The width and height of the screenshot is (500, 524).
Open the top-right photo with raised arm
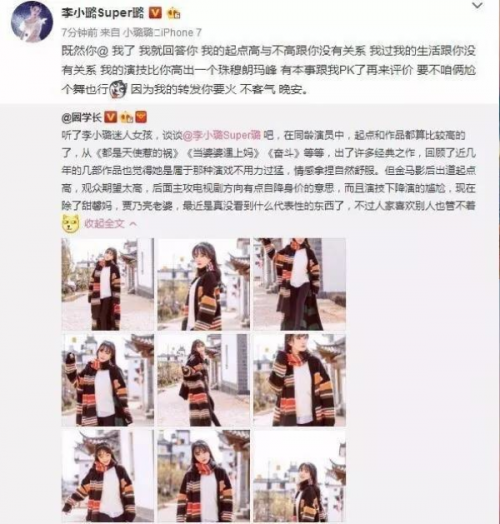[299, 284]
